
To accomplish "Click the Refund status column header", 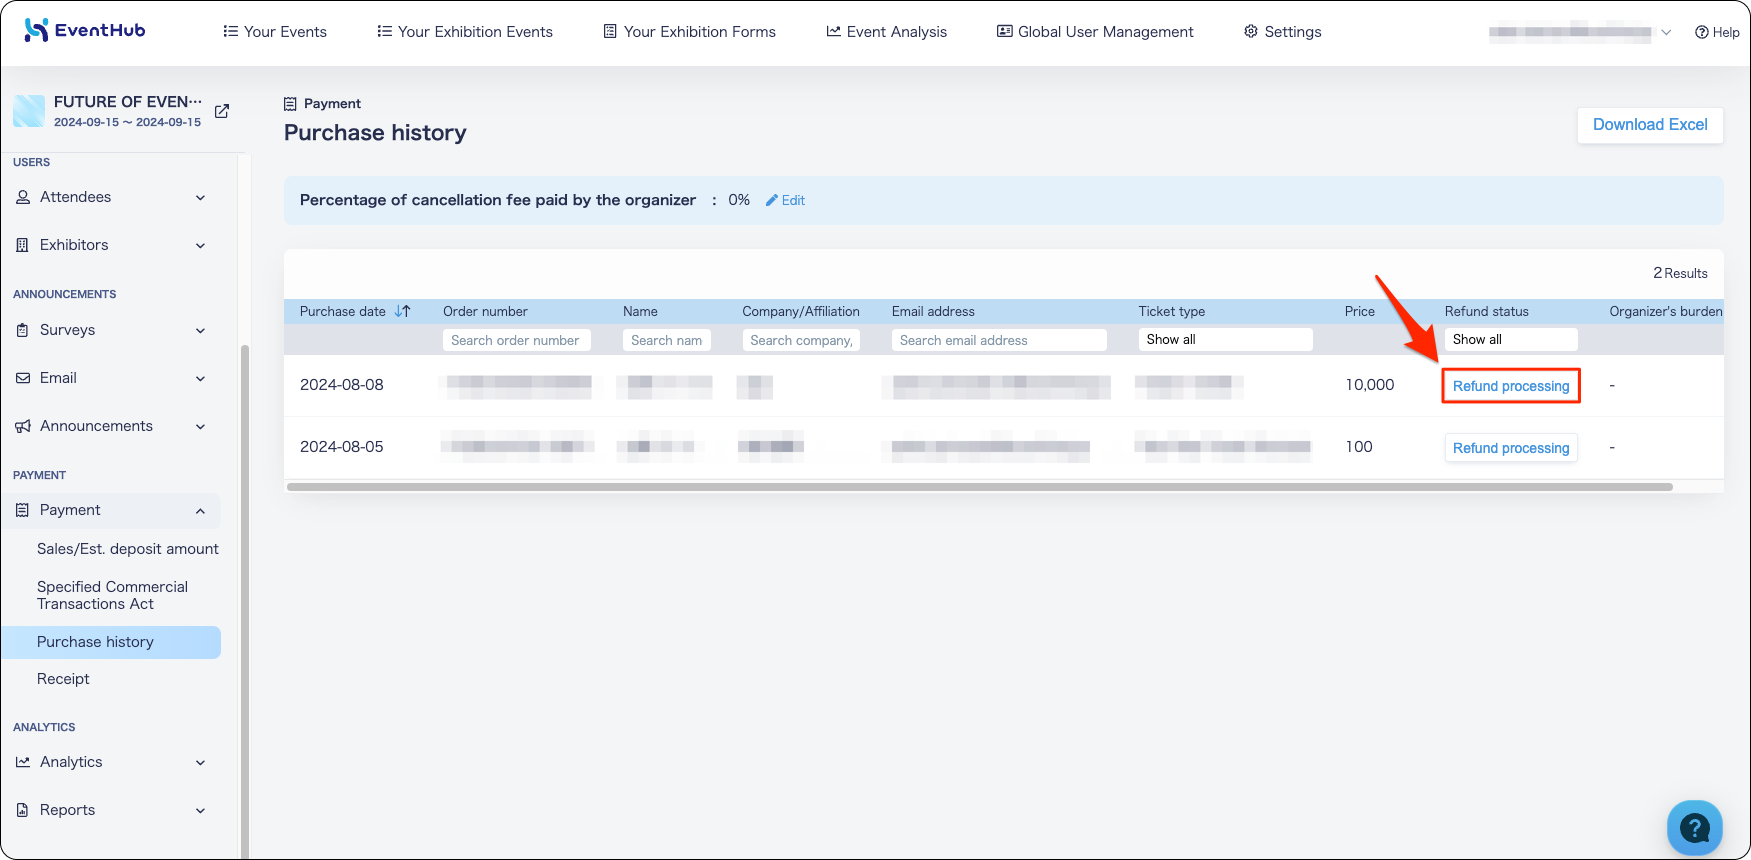I will point(1487,311).
